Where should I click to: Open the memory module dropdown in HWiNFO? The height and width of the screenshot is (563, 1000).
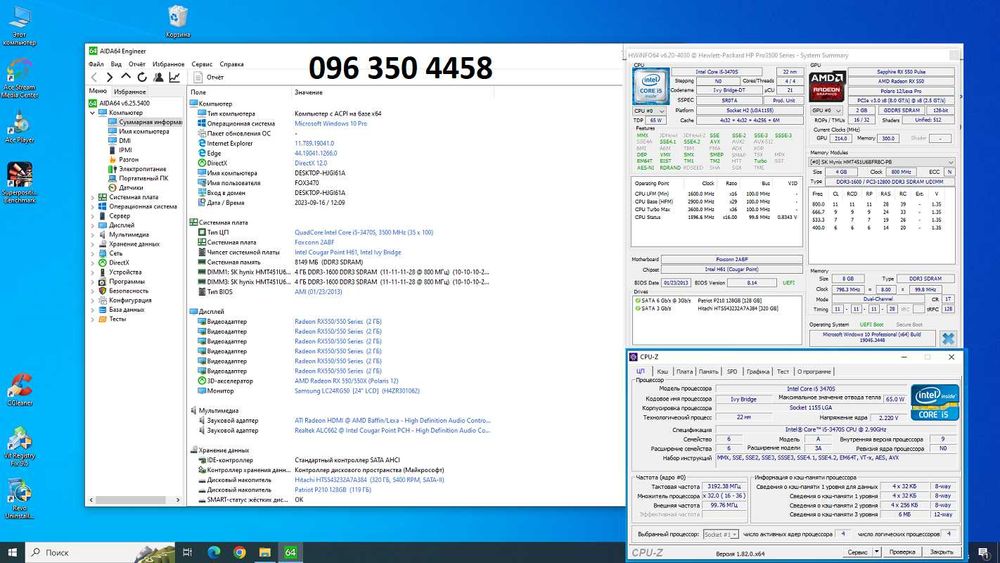pyautogui.click(x=882, y=162)
